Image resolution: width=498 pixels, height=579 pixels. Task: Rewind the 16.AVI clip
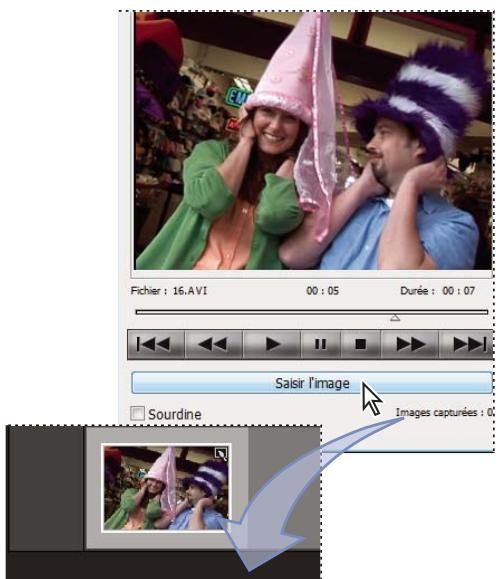213,344
